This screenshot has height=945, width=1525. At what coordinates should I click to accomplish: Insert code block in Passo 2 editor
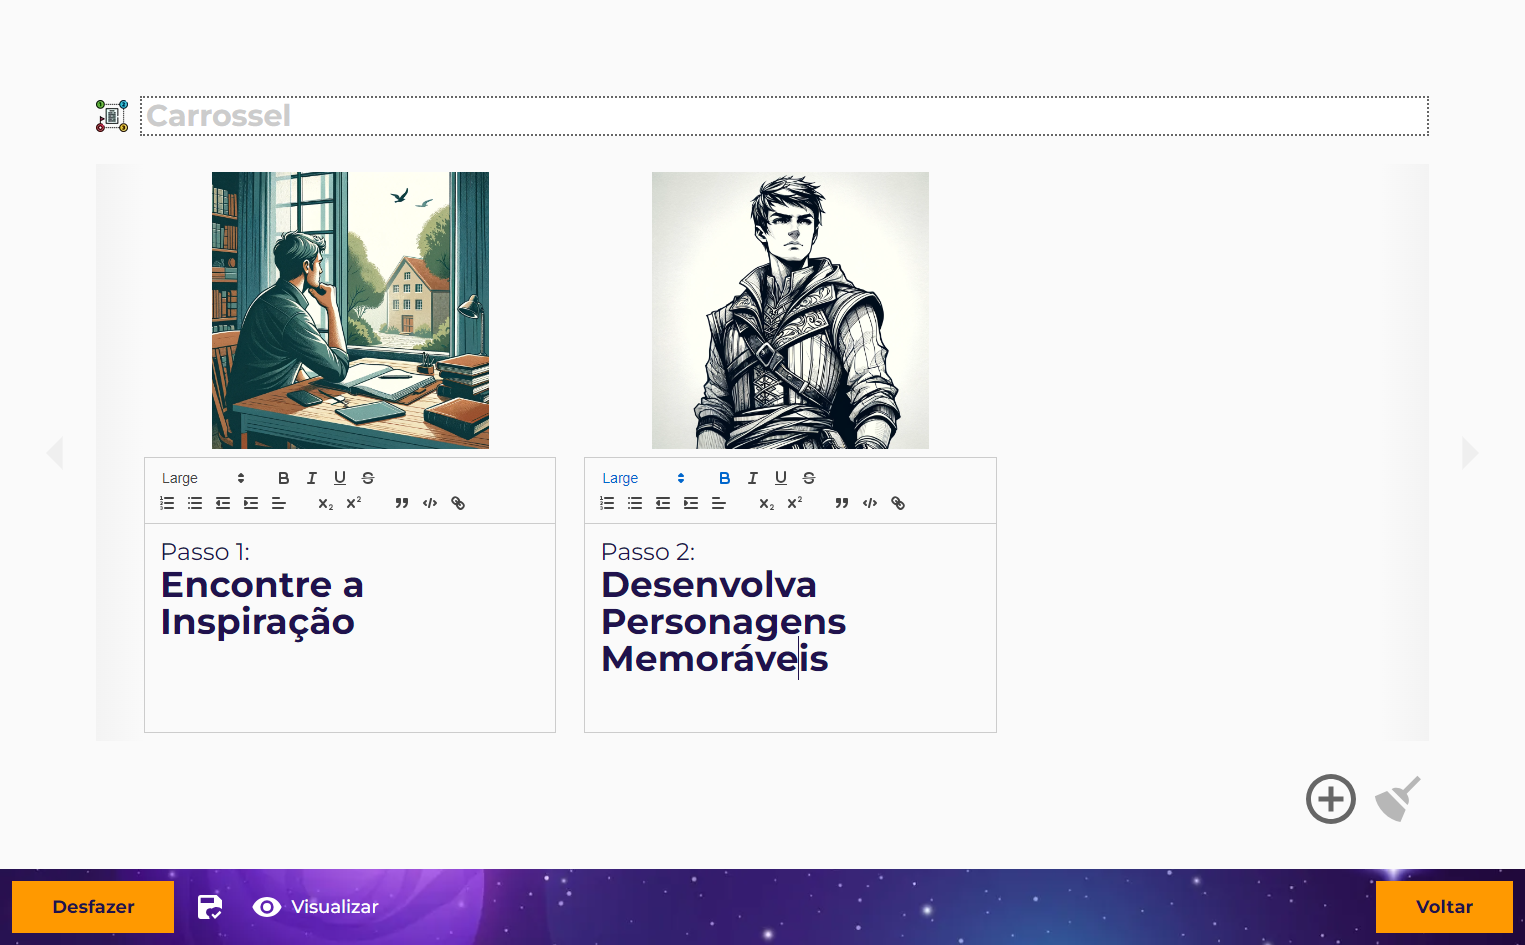pyautogui.click(x=870, y=503)
